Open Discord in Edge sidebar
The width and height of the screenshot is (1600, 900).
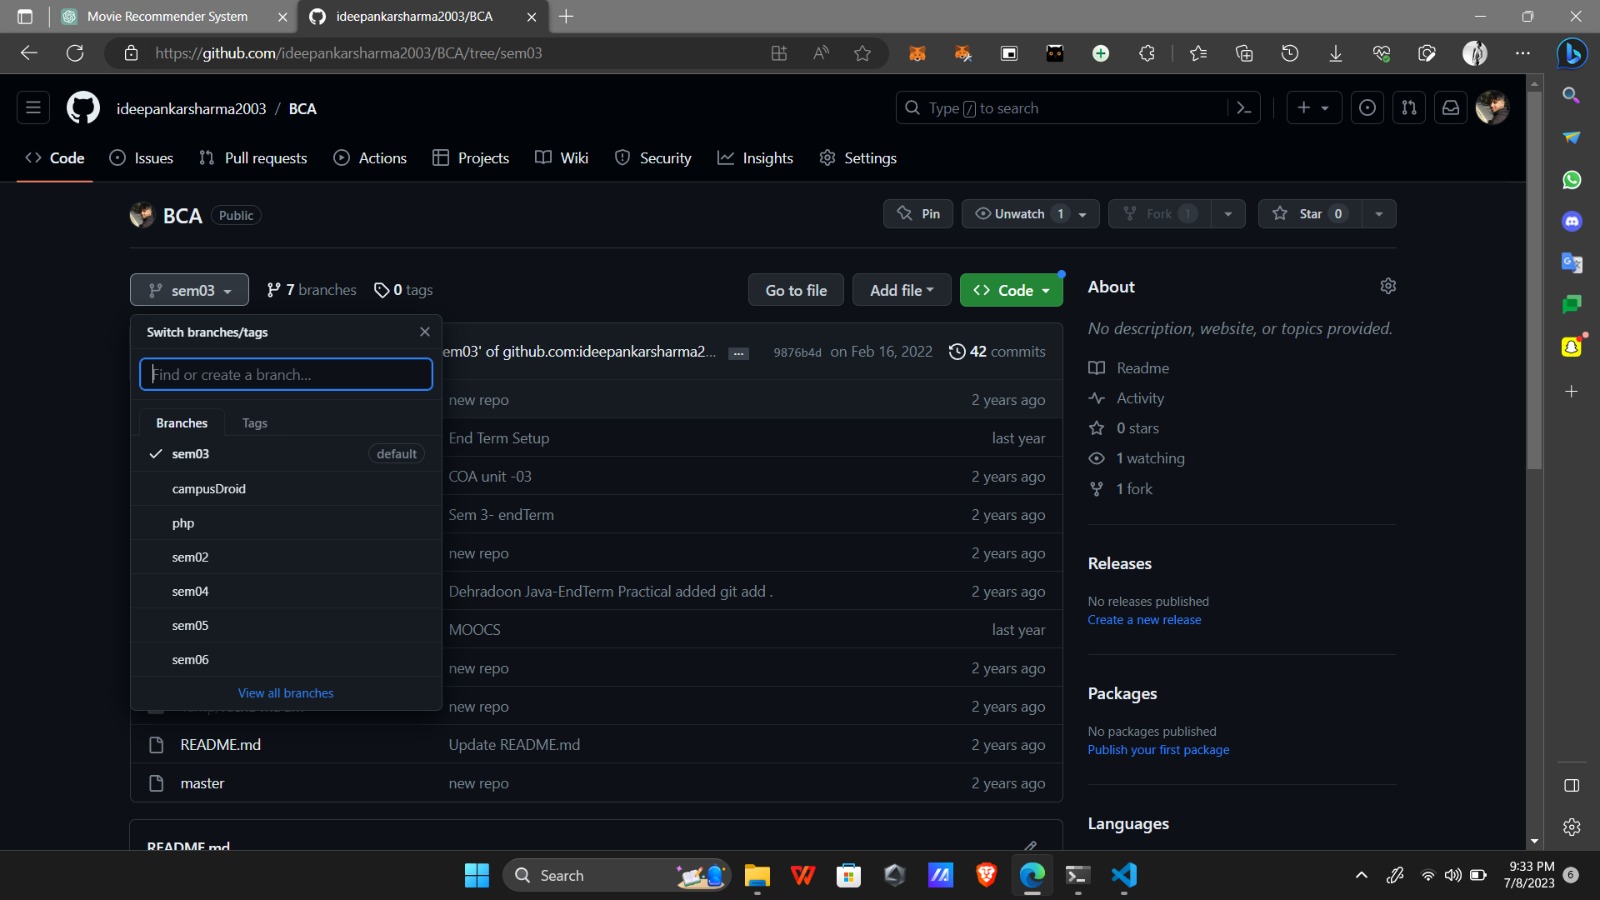[1572, 221]
